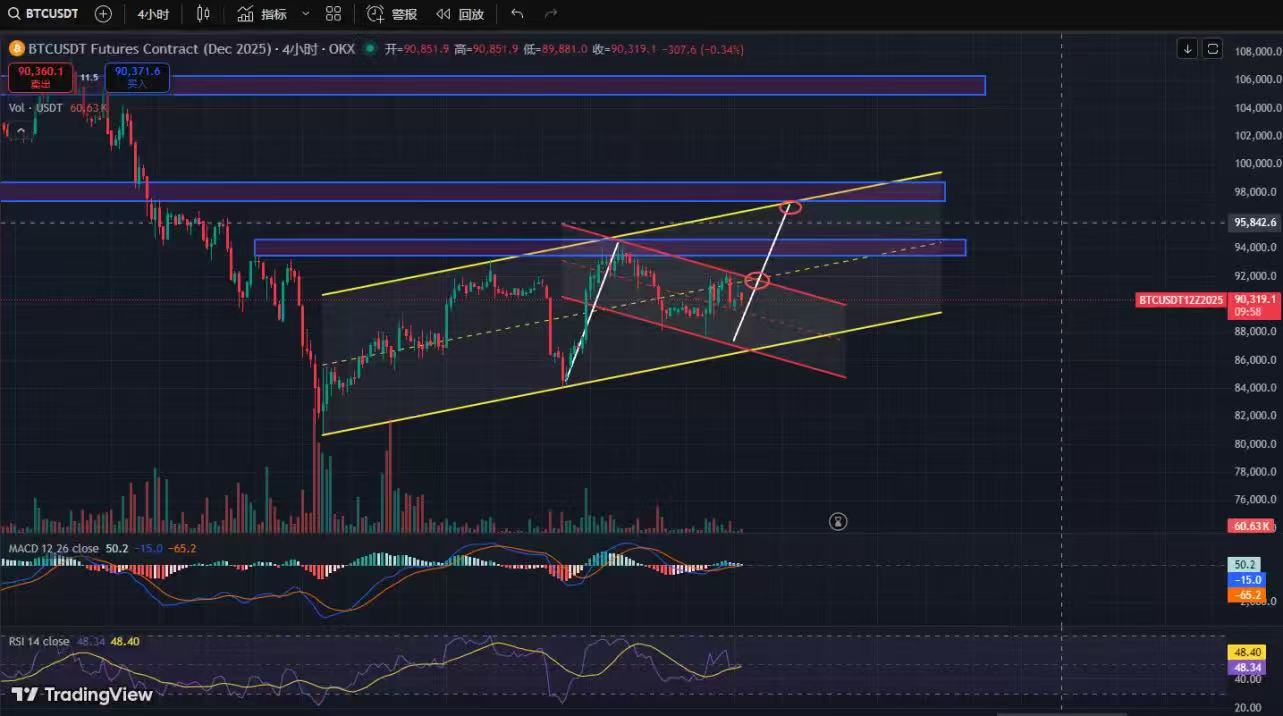The width and height of the screenshot is (1283, 716).
Task: Click the blue 买入 buy price button
Action: (137, 77)
